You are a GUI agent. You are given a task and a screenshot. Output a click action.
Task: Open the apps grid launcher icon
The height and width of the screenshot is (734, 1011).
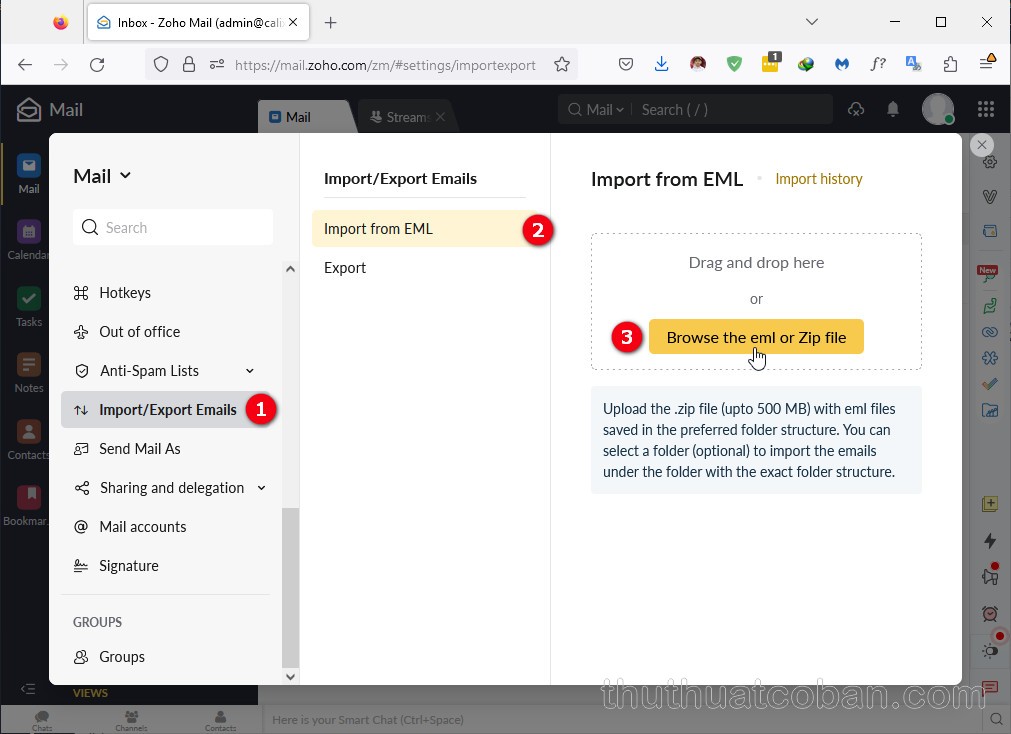(x=985, y=109)
